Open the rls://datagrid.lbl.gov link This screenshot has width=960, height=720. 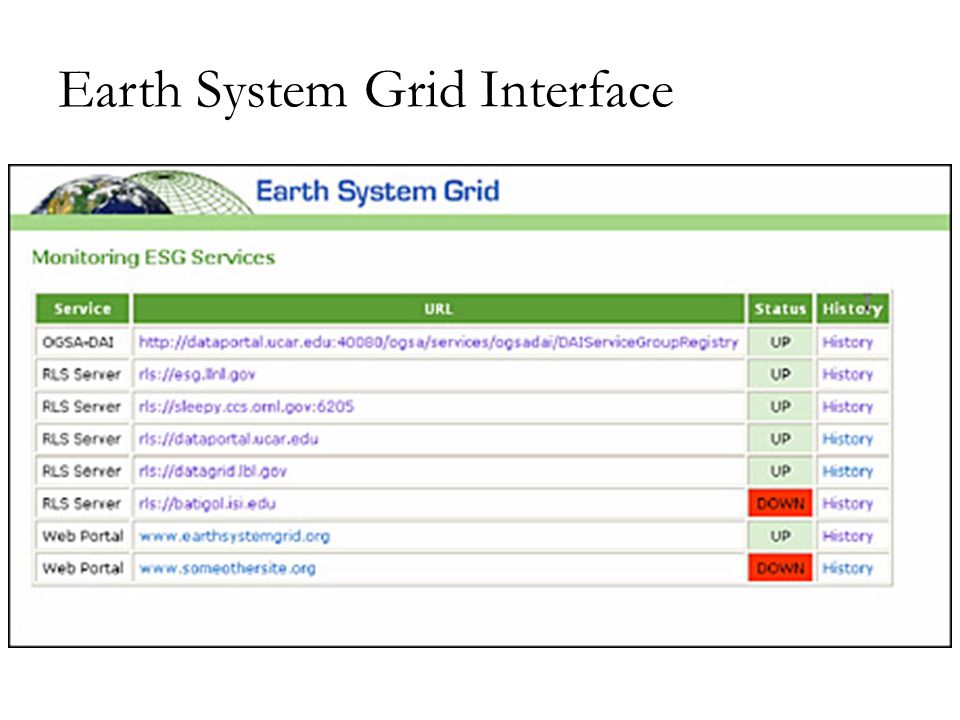point(212,471)
